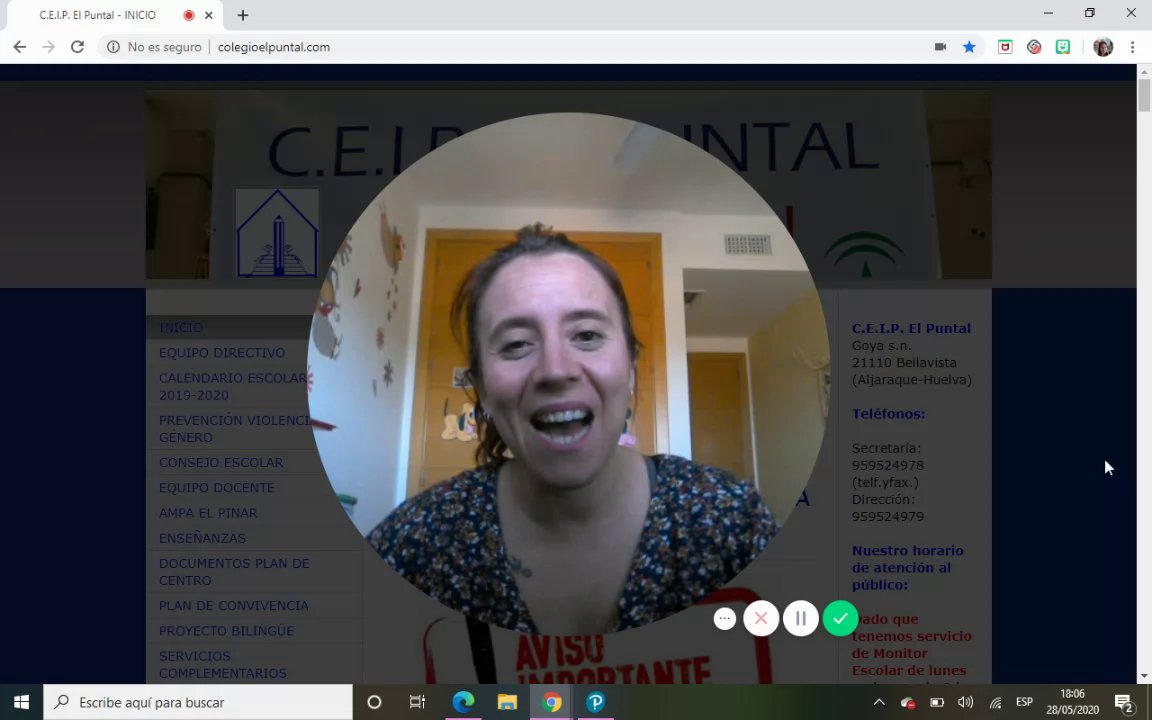Open Chrome three-dot menu
Screen dimensions: 1152x720
1132,47
